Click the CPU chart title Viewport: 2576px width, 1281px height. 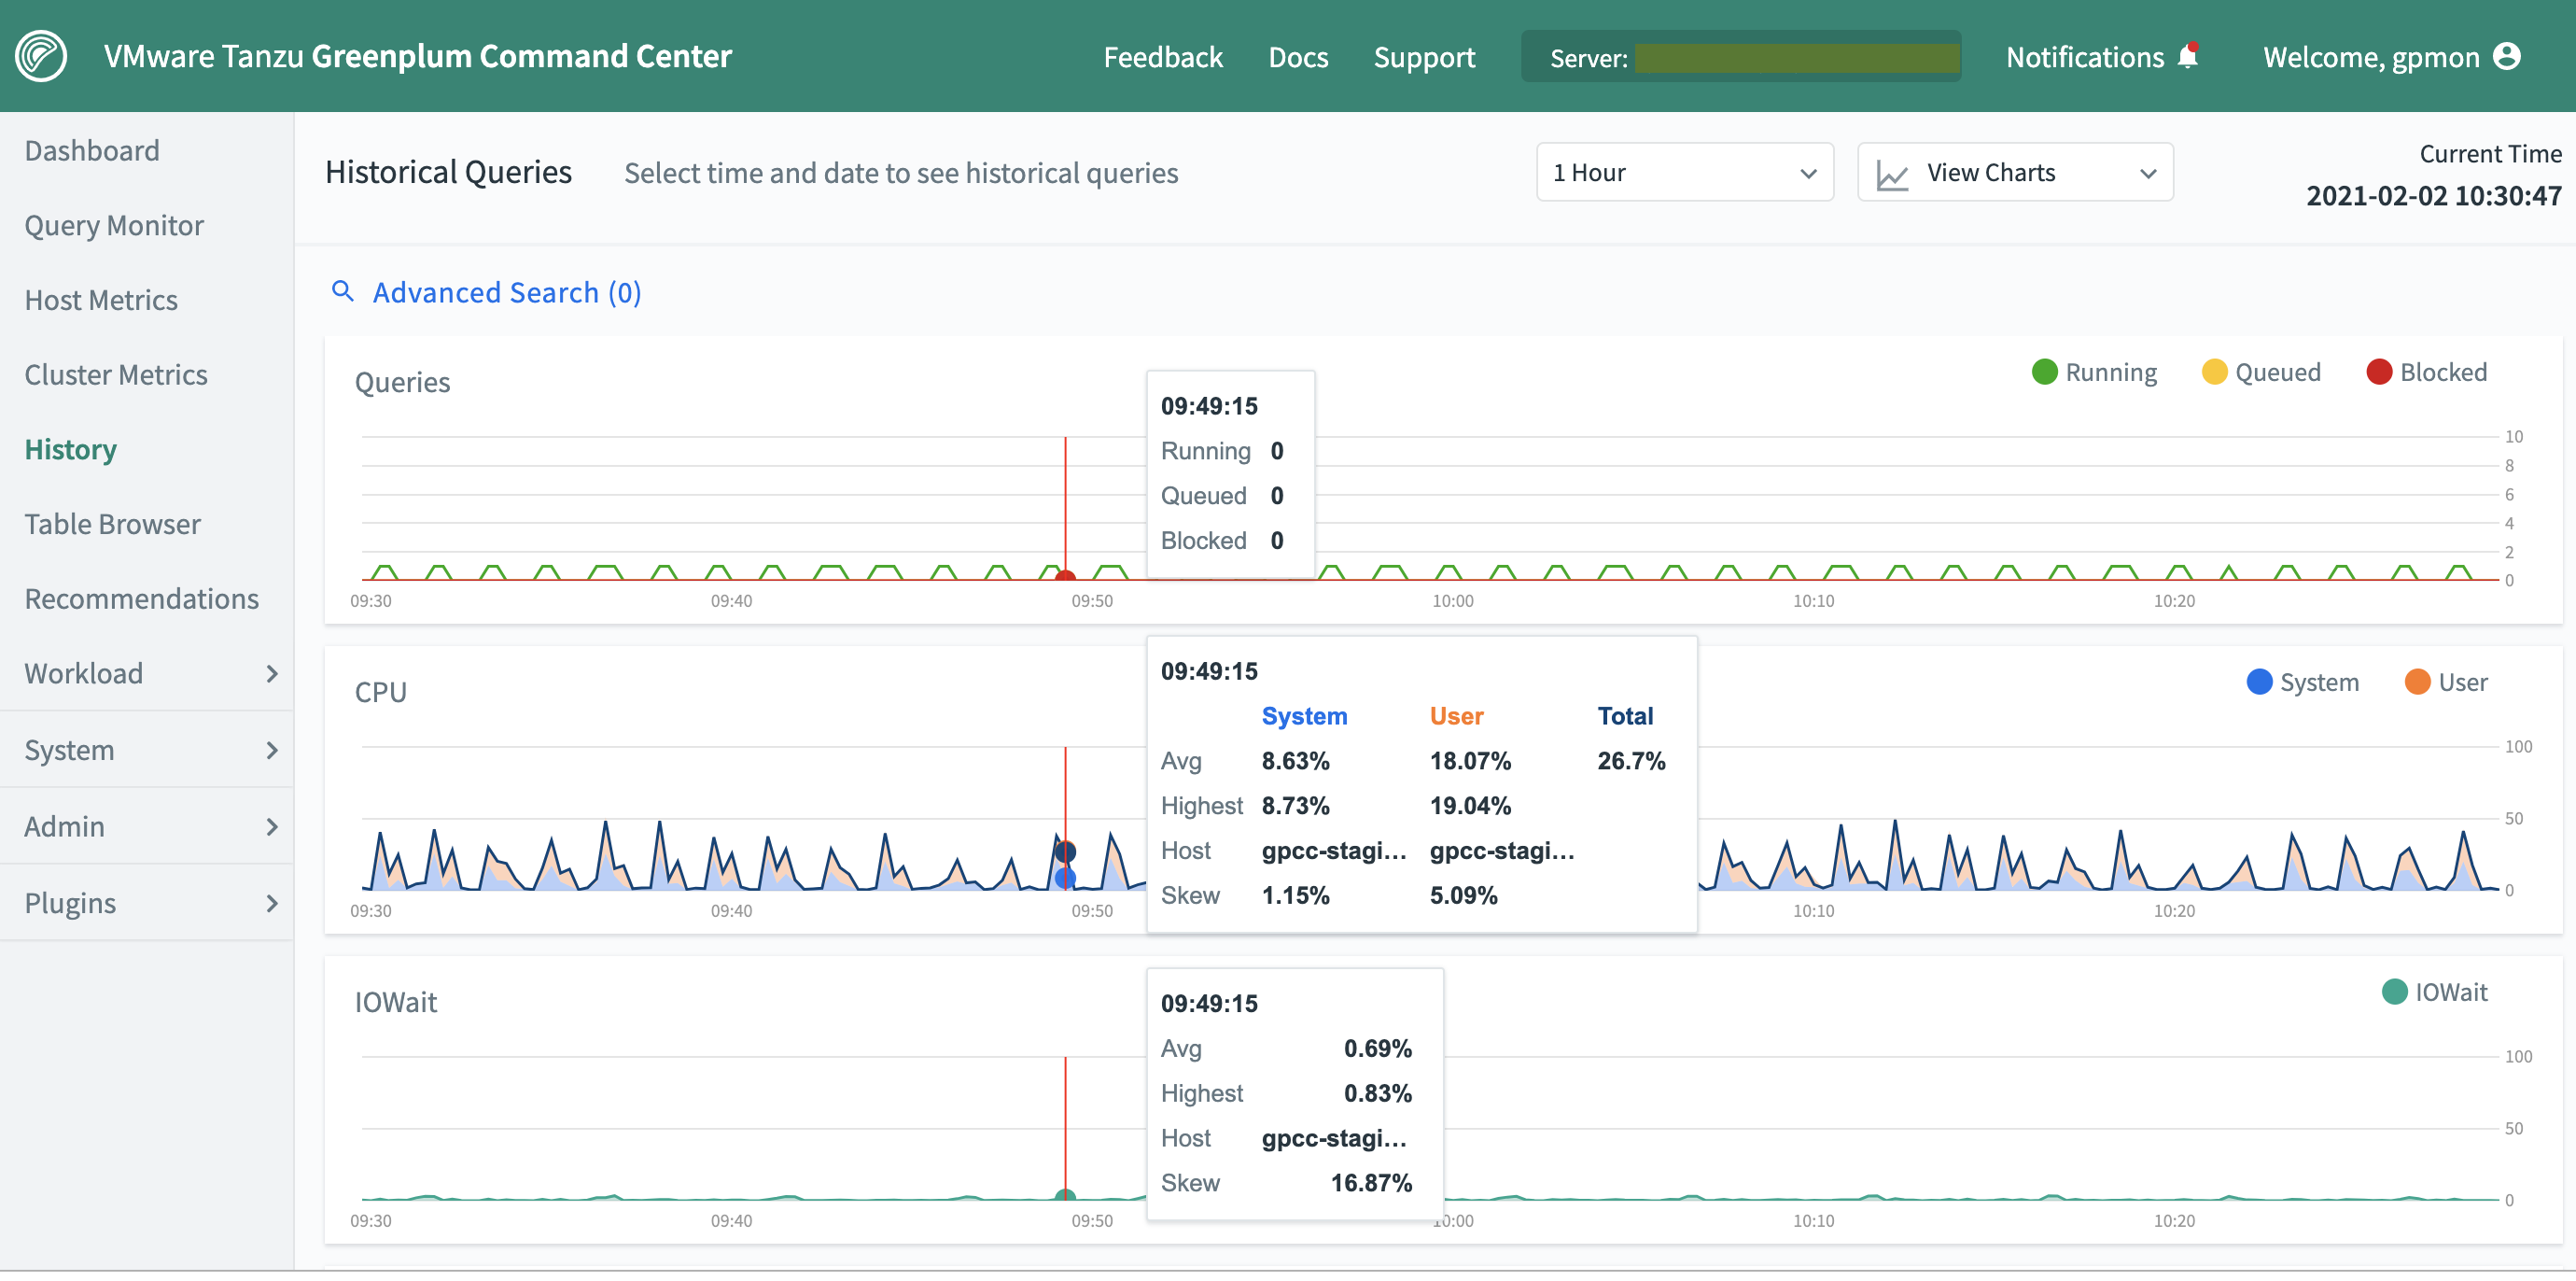point(380,692)
